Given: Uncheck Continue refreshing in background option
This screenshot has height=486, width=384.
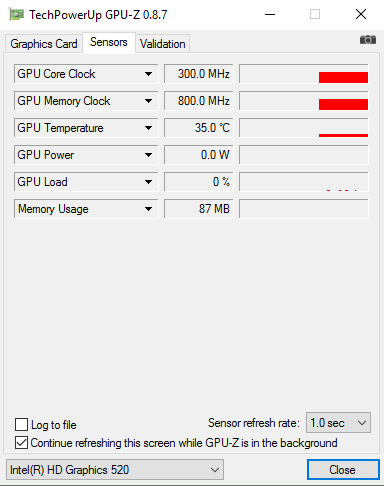Looking at the screenshot, I should tap(21, 443).
